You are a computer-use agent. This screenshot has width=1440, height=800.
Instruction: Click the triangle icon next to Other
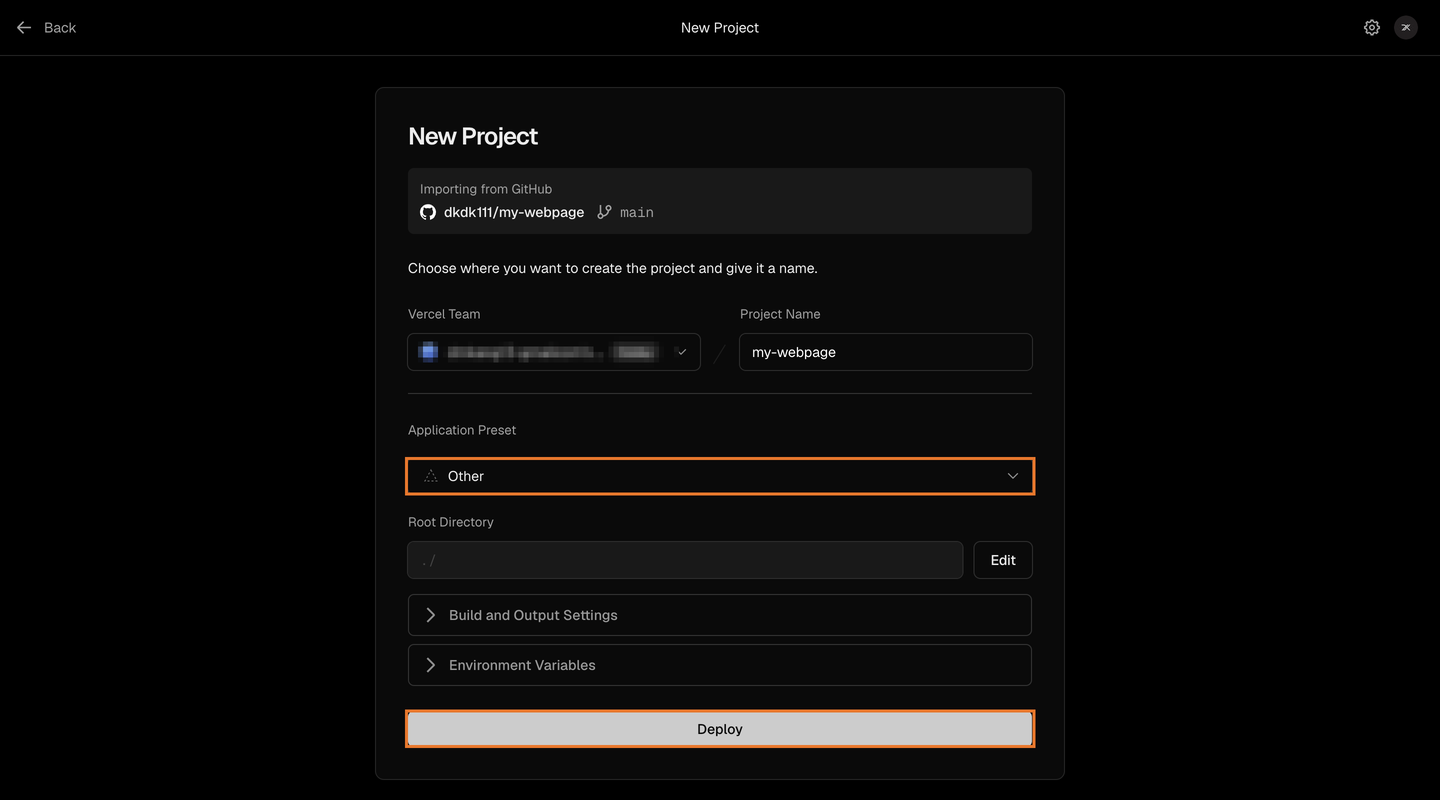[431, 476]
